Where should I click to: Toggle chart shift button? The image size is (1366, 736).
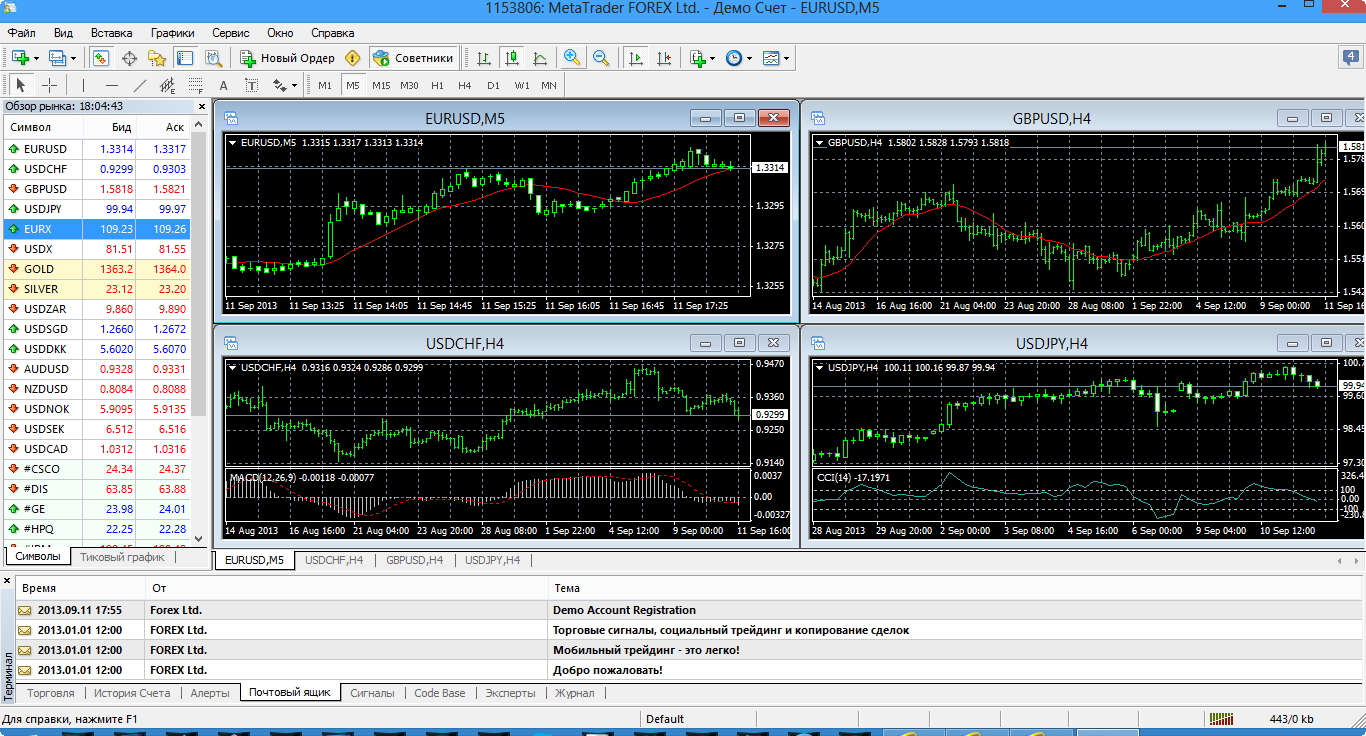(664, 58)
